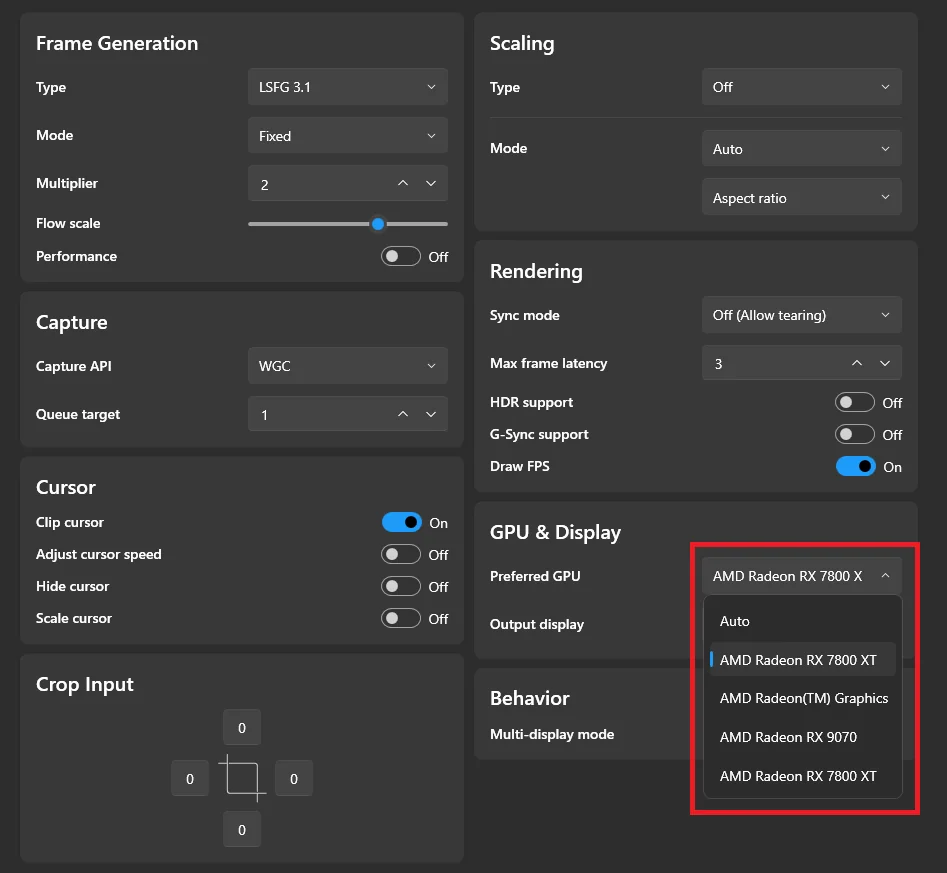
Task: Click the top crop value field
Action: tap(242, 727)
